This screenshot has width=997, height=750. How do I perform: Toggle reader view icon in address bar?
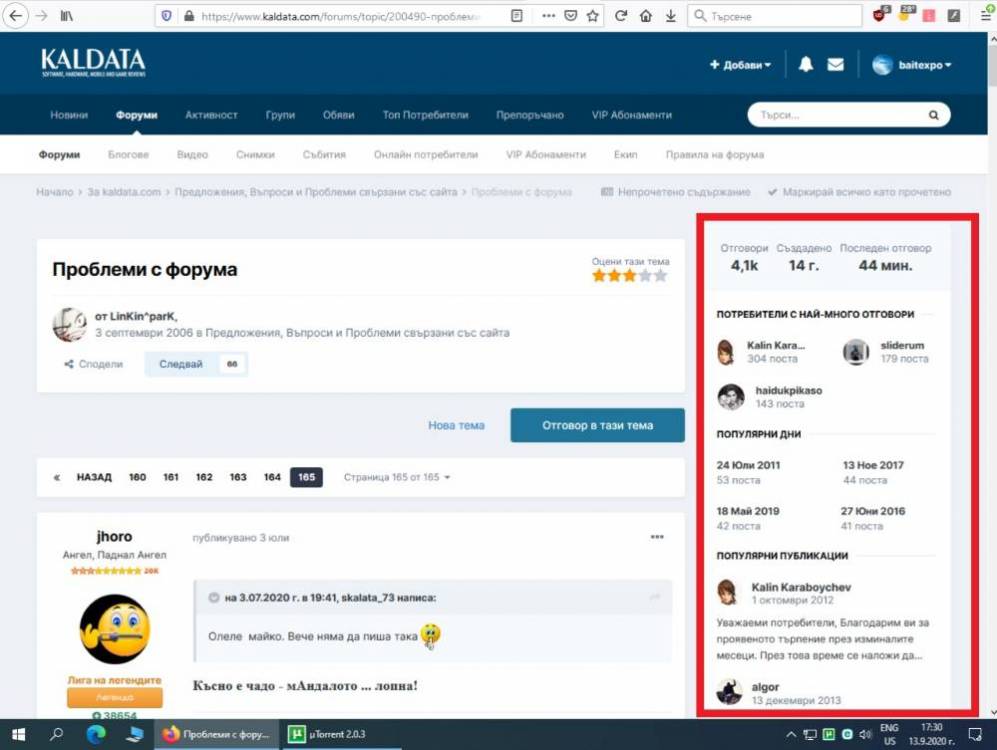click(517, 16)
